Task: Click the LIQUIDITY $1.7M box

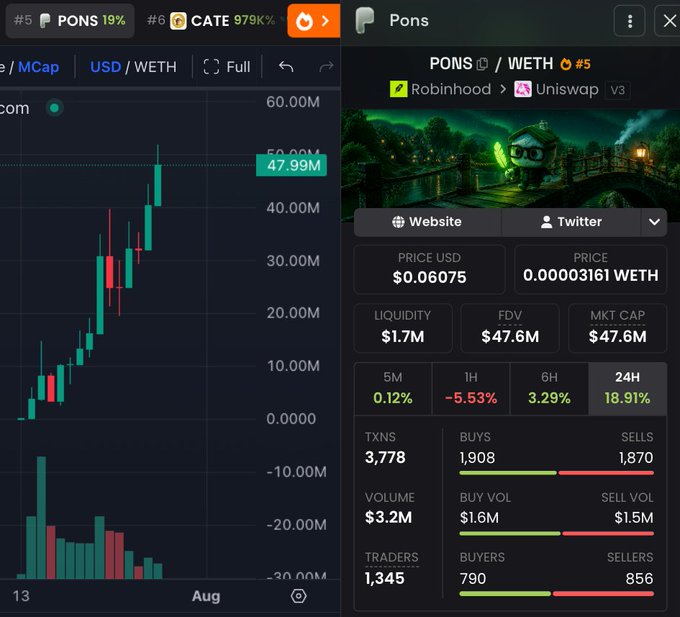Action: pos(403,328)
